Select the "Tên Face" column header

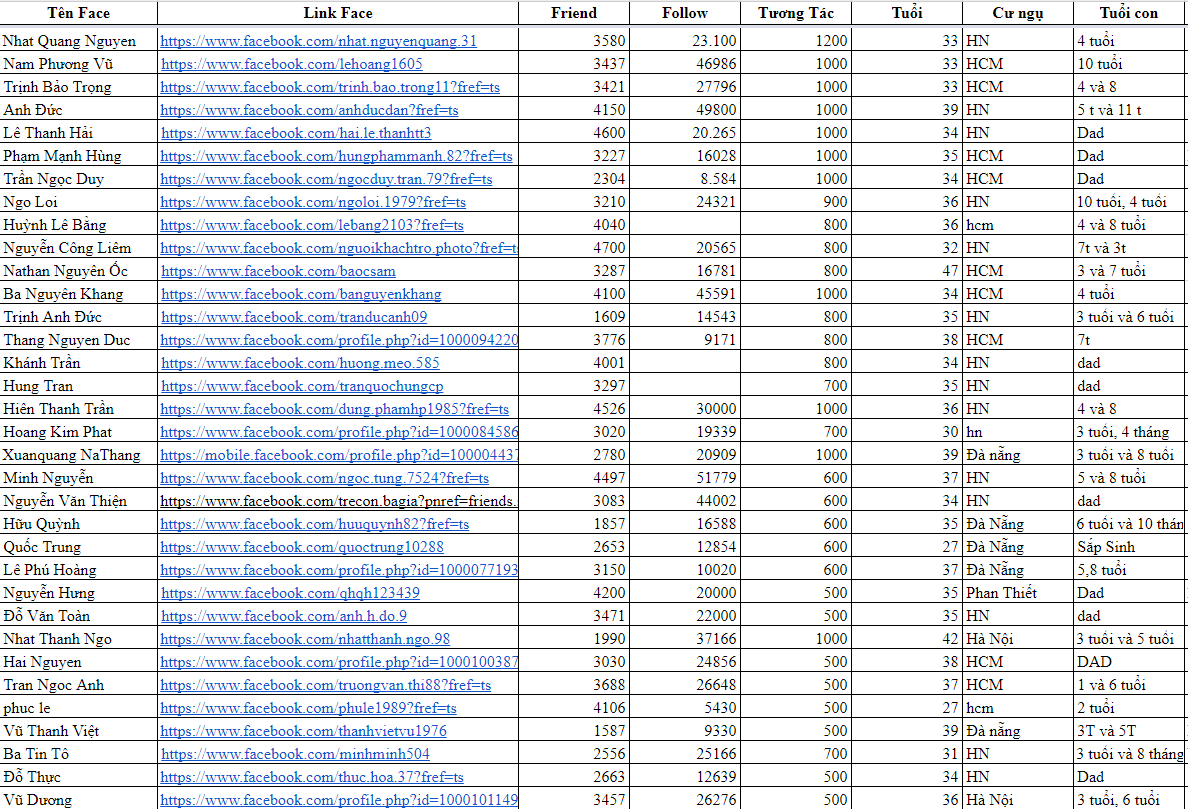[78, 13]
